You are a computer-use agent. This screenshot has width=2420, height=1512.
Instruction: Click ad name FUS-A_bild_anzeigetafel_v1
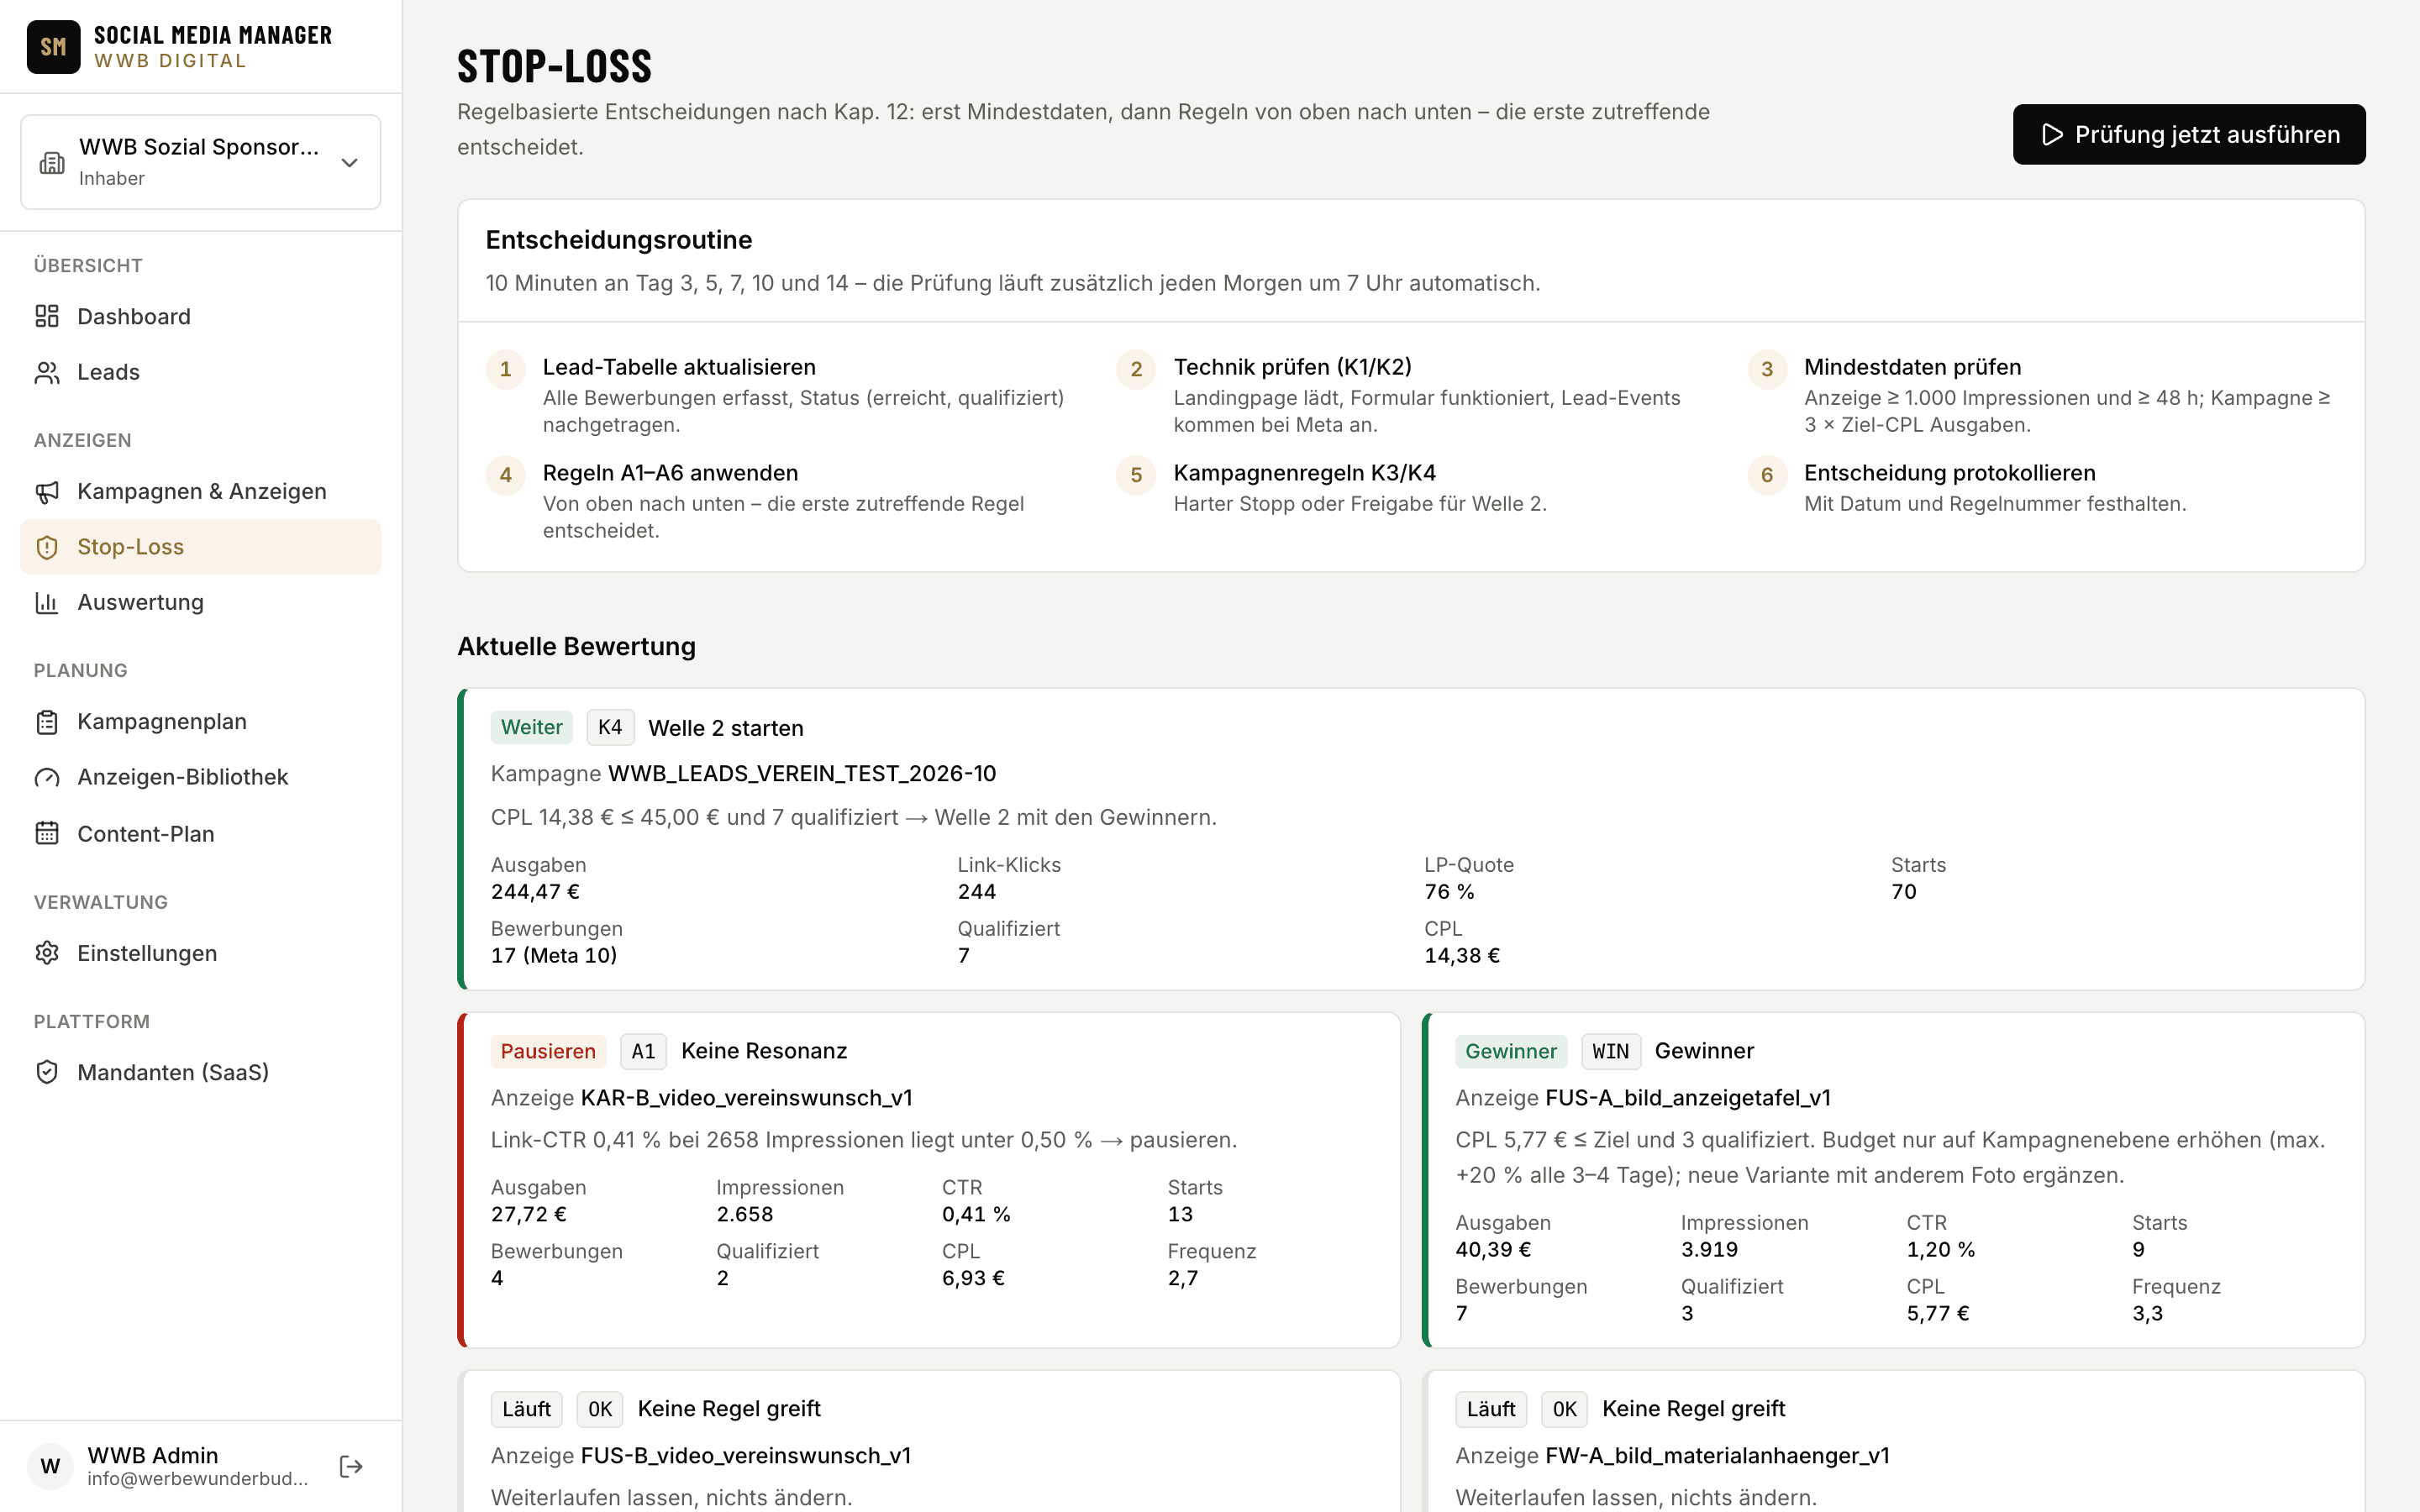click(1688, 1098)
